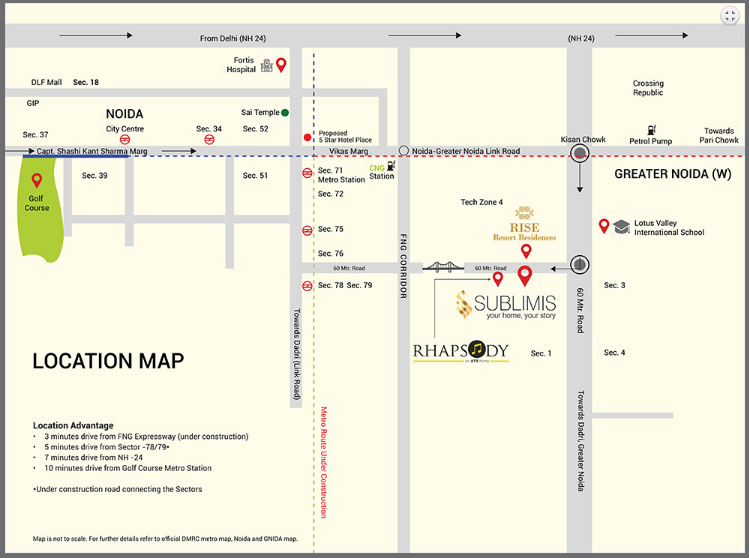
Task: Click the red 'Metro Route Under Construction' label
Action: tap(323, 462)
